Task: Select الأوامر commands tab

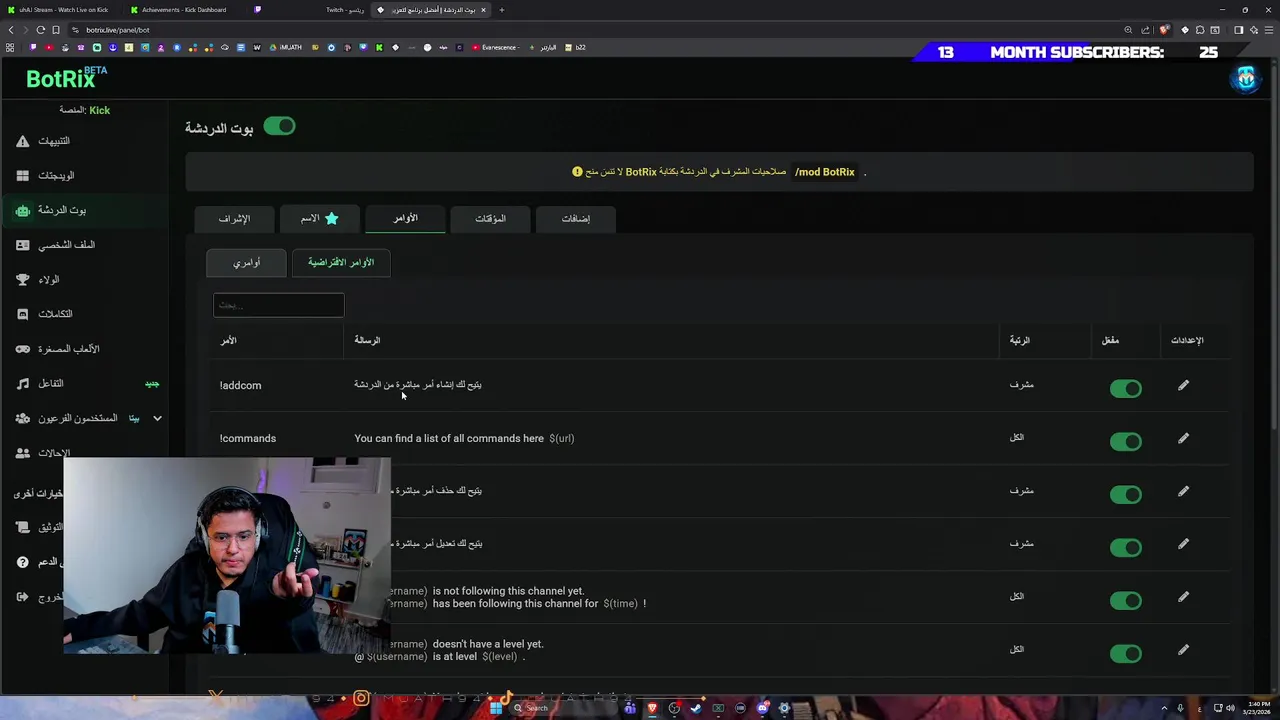Action: [x=405, y=218]
